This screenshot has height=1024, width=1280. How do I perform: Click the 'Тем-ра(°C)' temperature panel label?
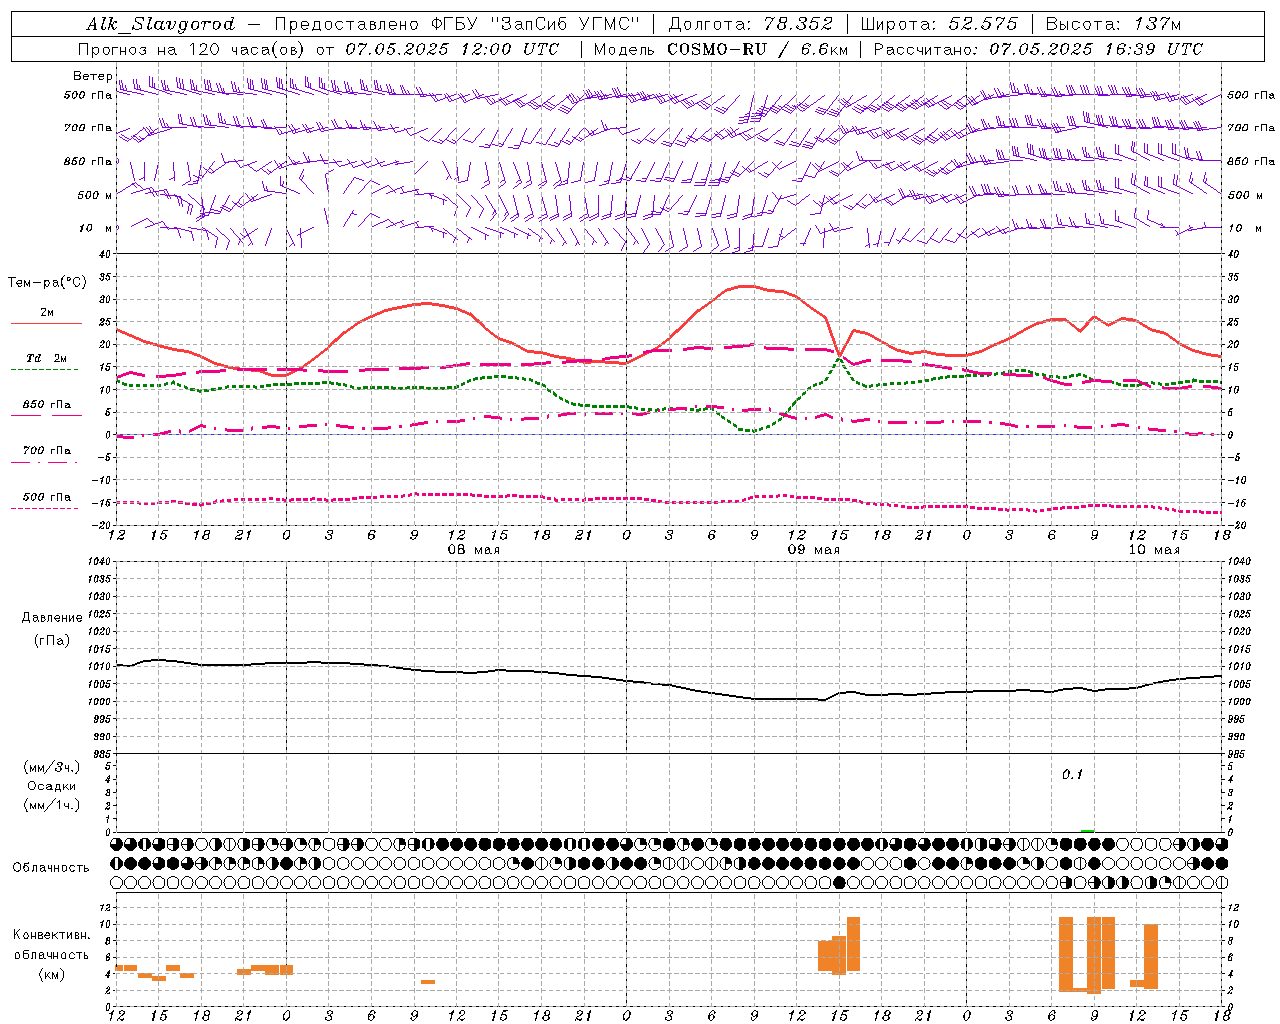[47, 283]
